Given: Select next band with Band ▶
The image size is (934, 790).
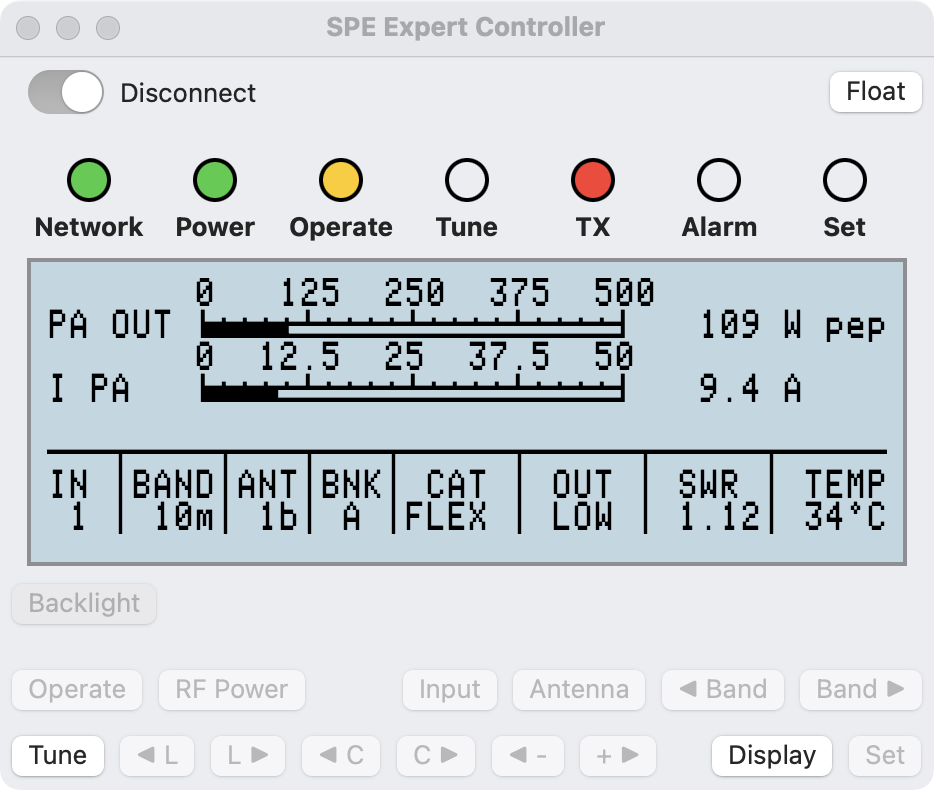Looking at the screenshot, I should tap(861, 689).
